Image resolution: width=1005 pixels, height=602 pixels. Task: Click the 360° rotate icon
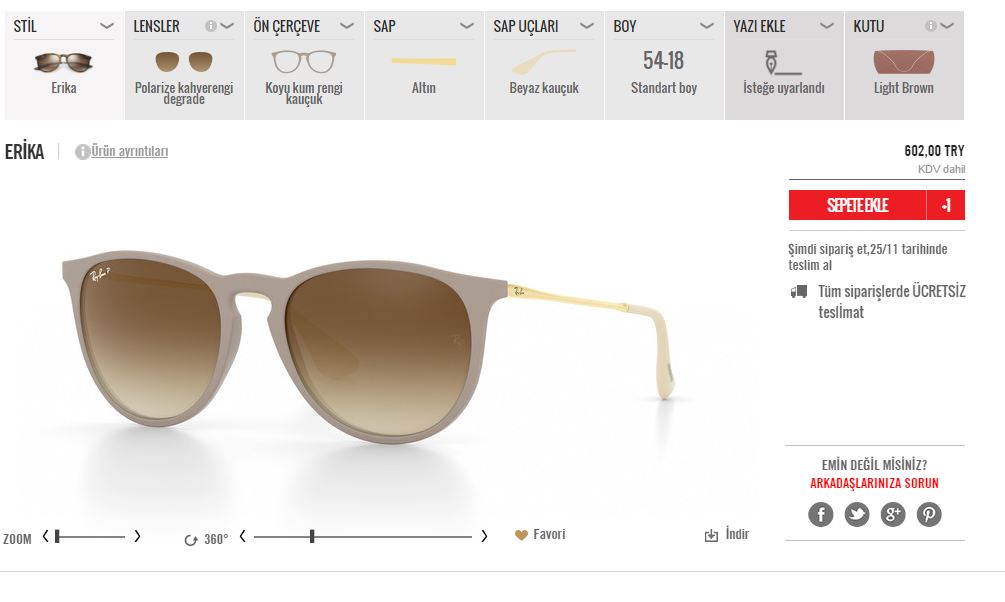[x=190, y=540]
